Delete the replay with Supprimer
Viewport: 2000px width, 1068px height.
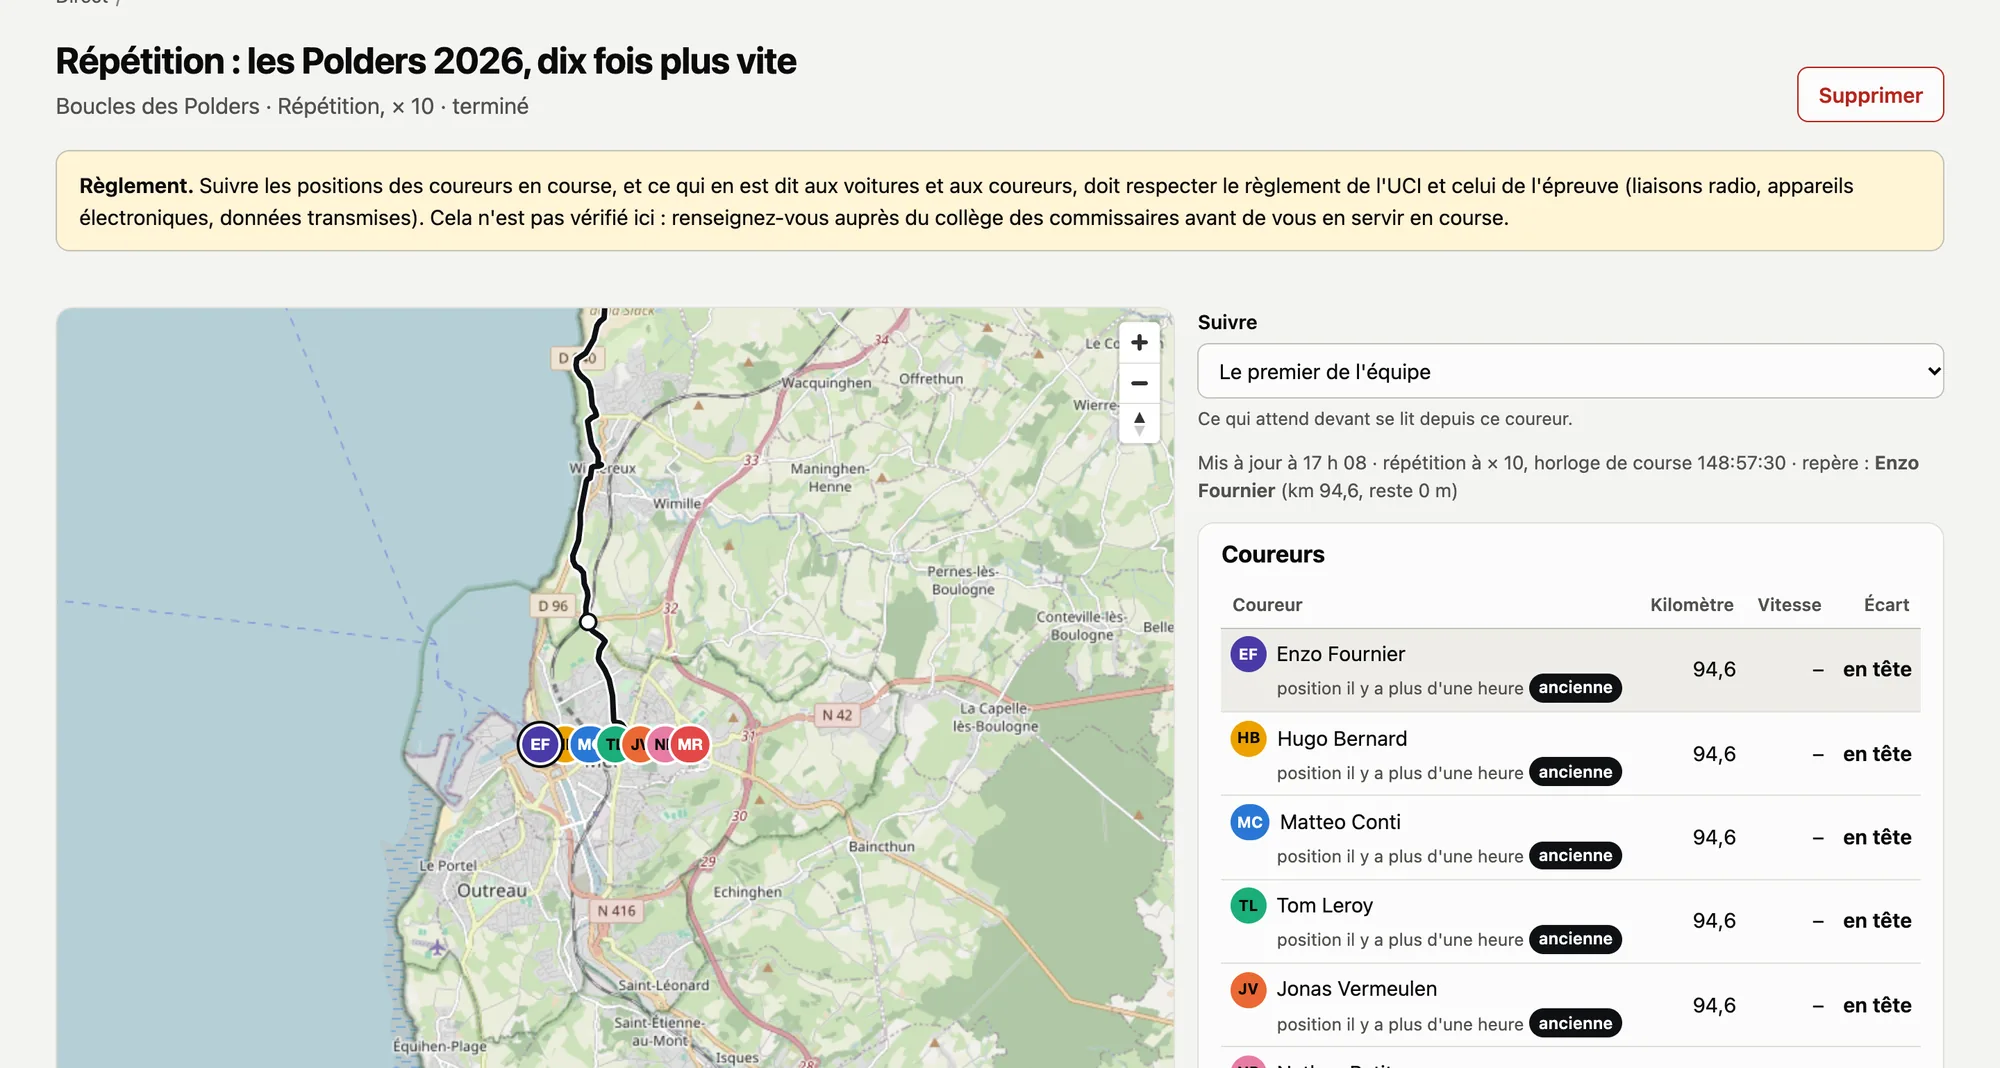click(1870, 95)
